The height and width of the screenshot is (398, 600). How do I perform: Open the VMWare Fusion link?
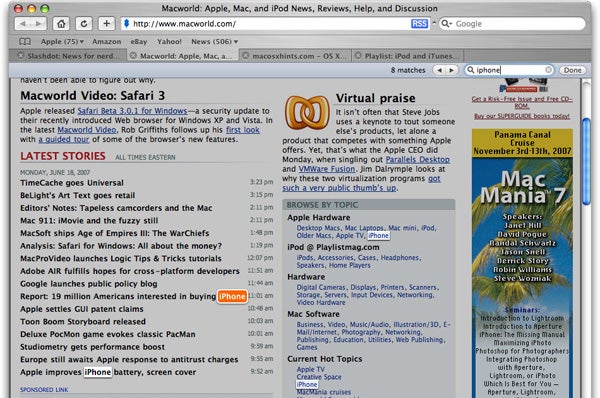[x=327, y=169]
